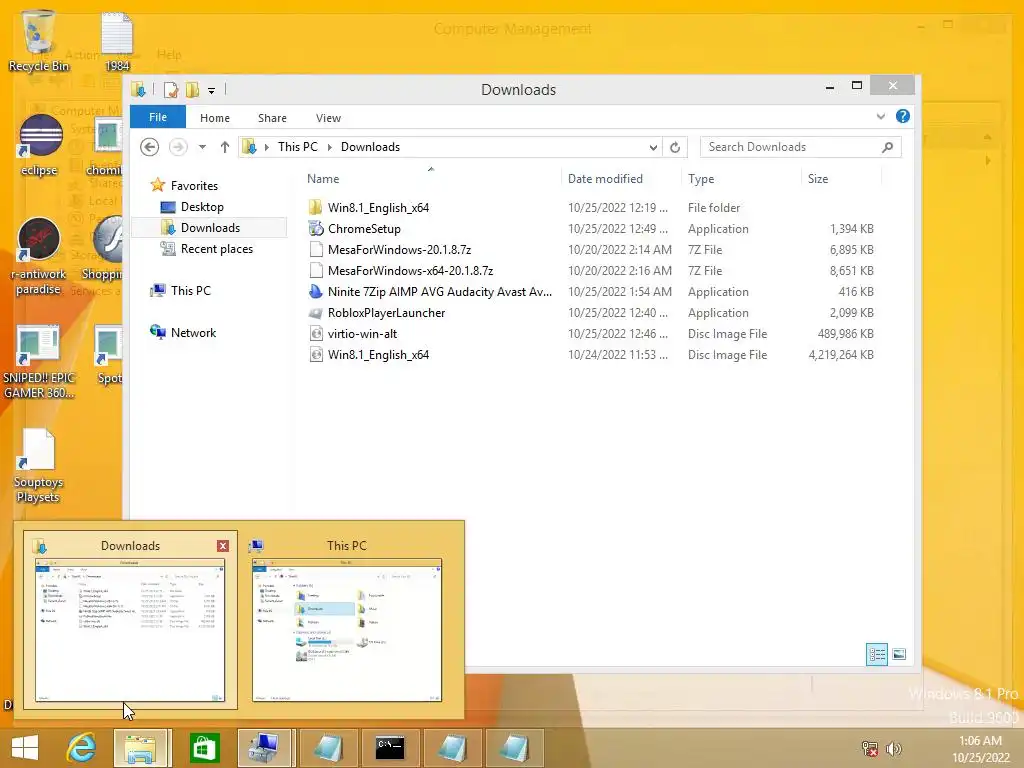Click the network tray icon
The image size is (1024, 768).
[x=869, y=748]
